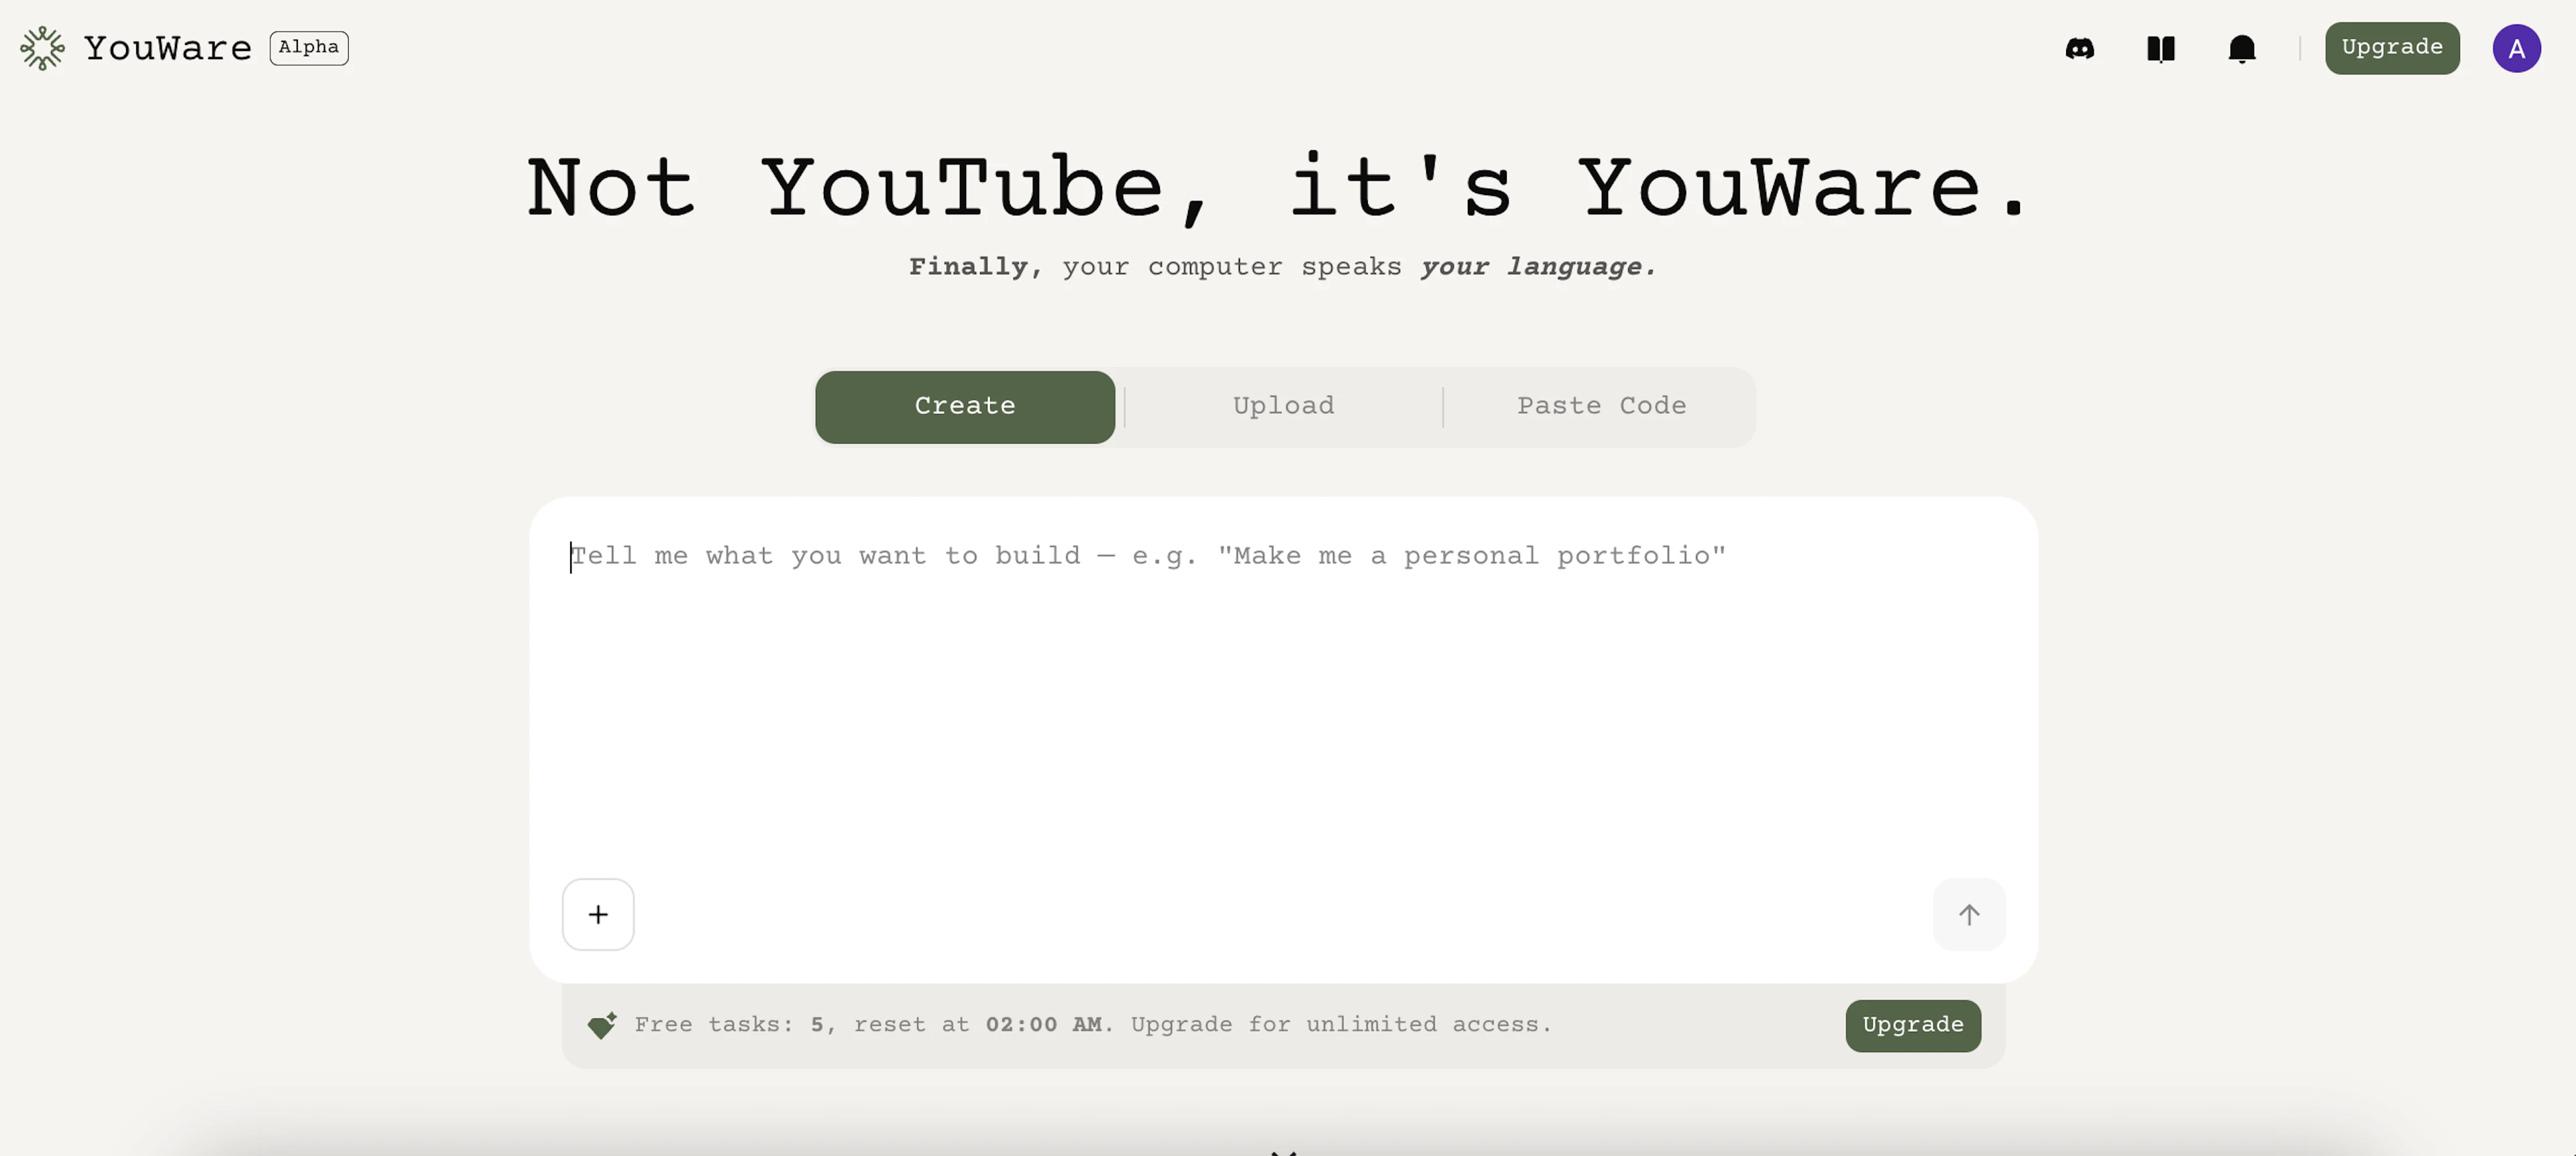Check notifications with the bell icon
Screen dimensions: 2576x1156
(2242, 48)
